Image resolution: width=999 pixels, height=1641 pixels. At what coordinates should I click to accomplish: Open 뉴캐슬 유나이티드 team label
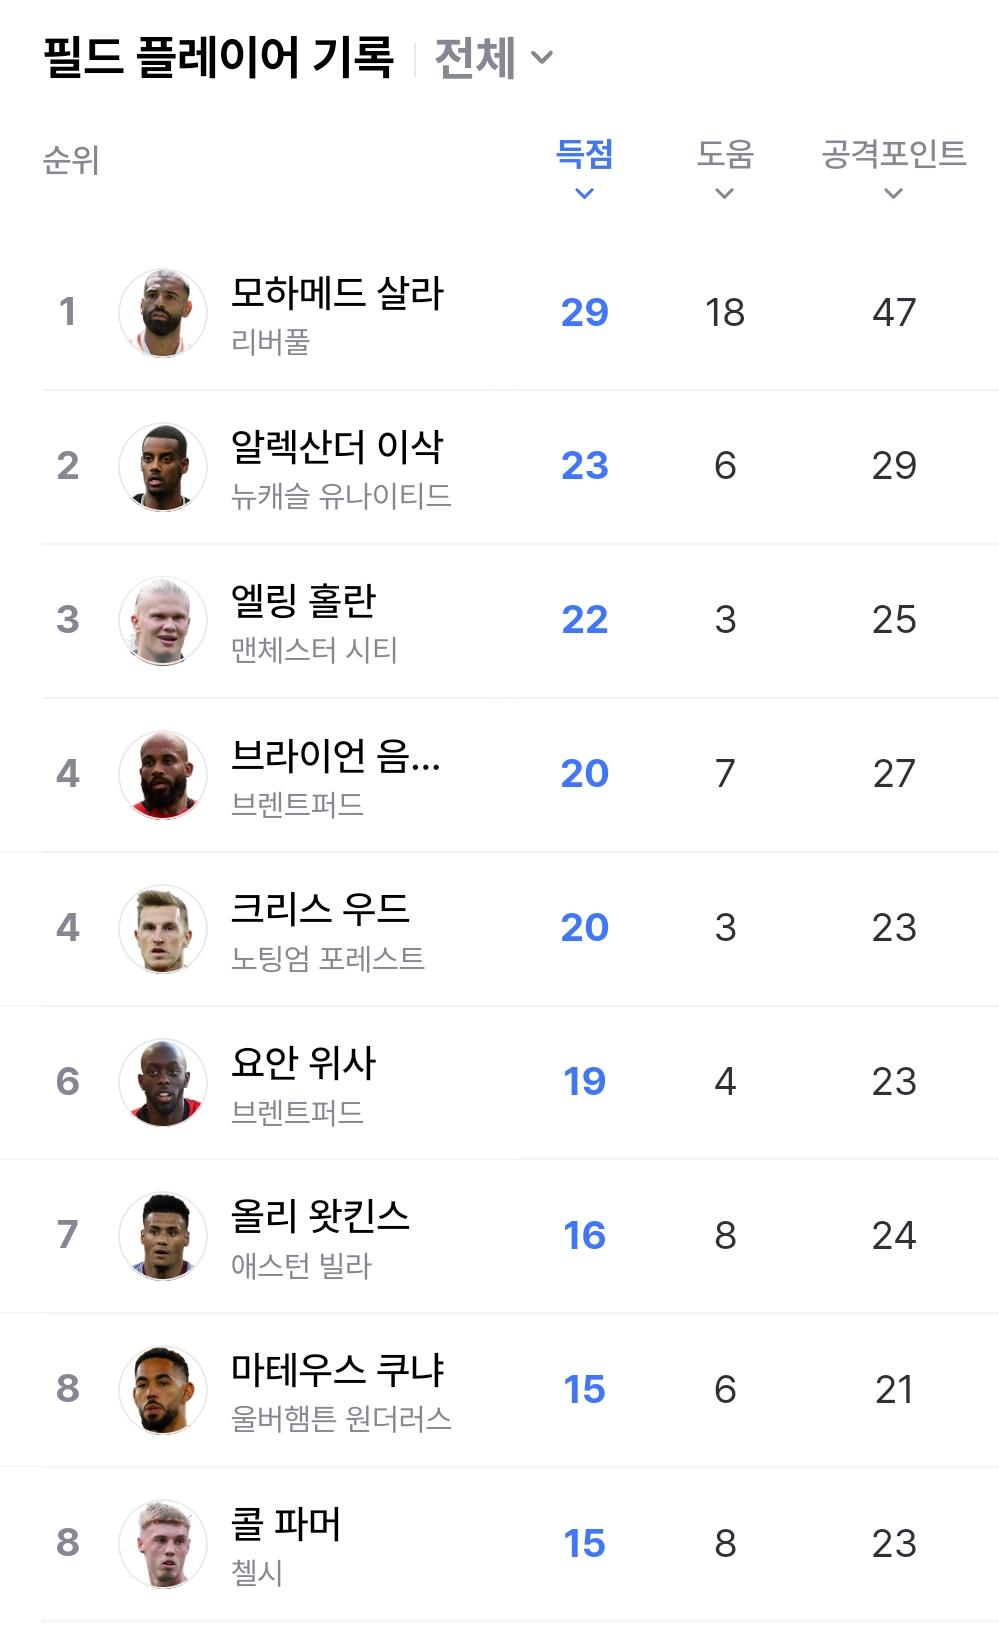[341, 496]
